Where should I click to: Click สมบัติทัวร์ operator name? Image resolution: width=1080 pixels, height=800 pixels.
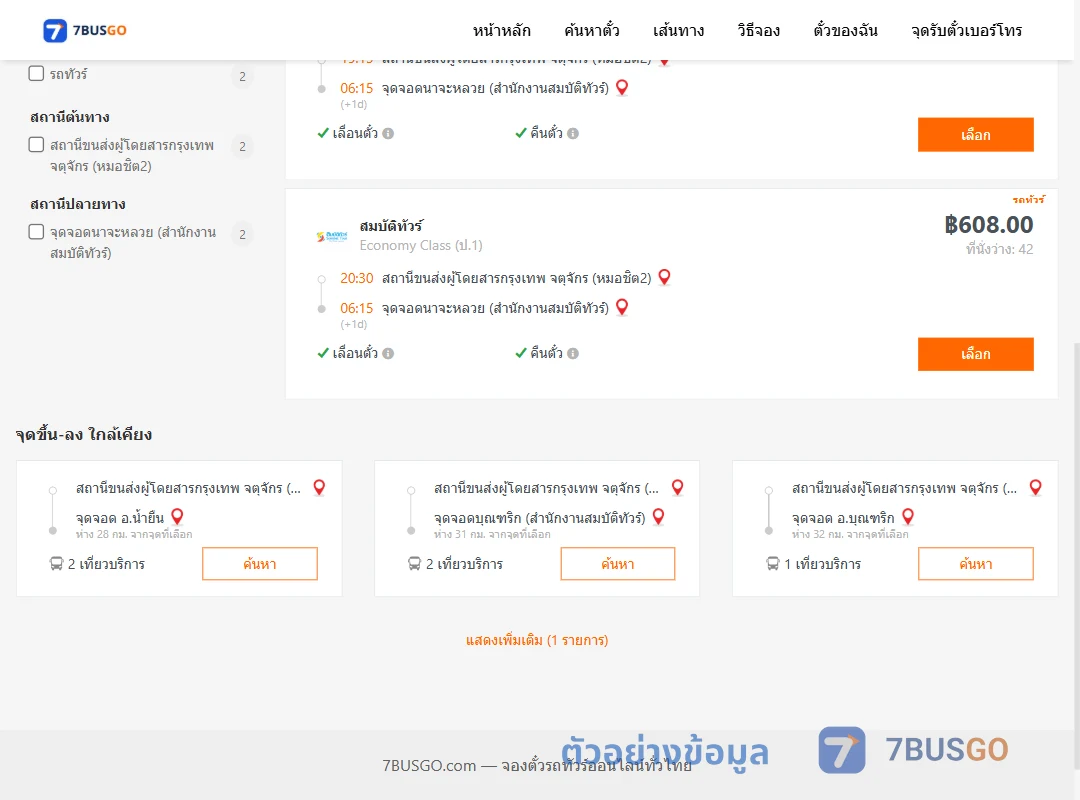[391, 226]
